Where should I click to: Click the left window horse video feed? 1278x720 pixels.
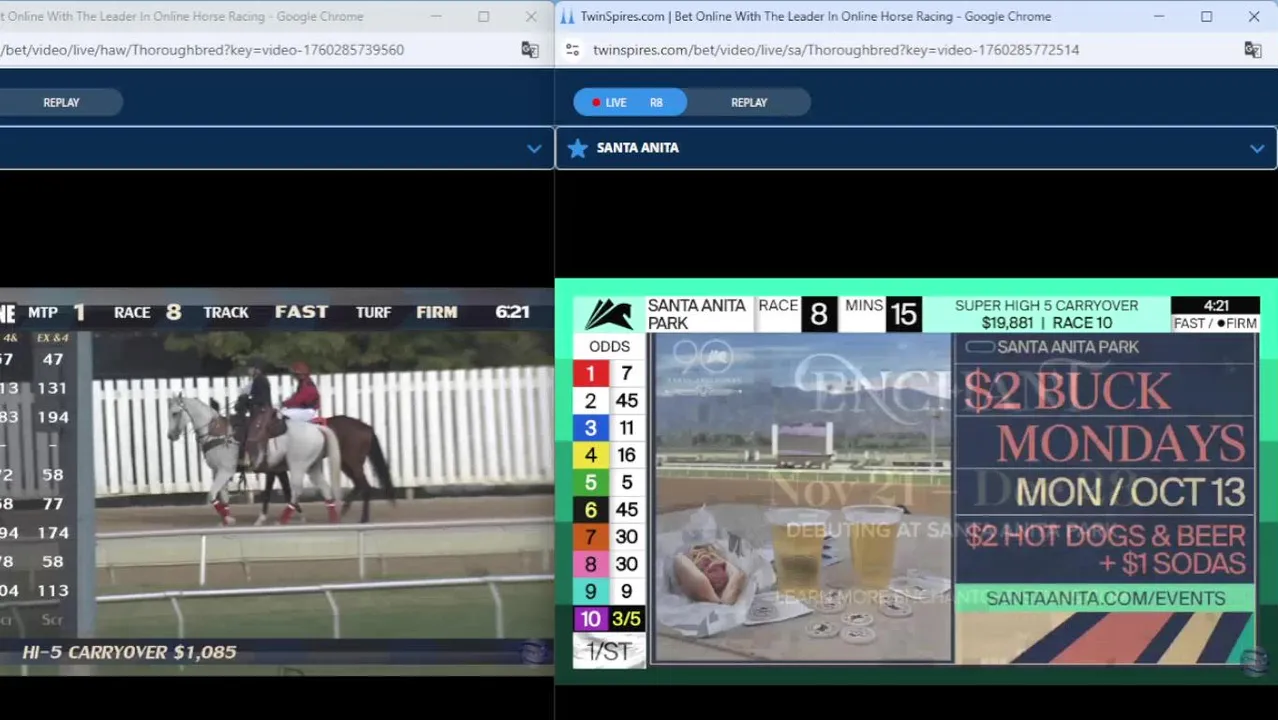click(x=277, y=482)
